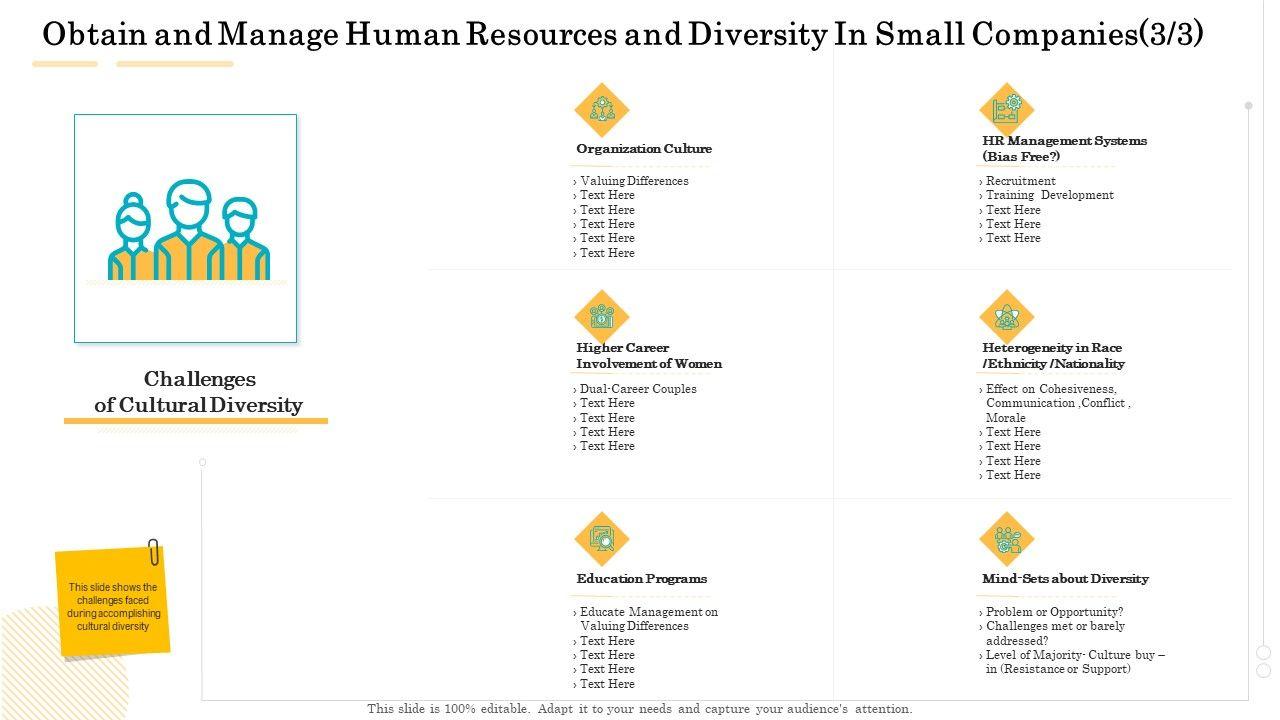Image resolution: width=1280 pixels, height=720 pixels.
Task: Click the Recruitment bullet item
Action: [x=1020, y=181]
